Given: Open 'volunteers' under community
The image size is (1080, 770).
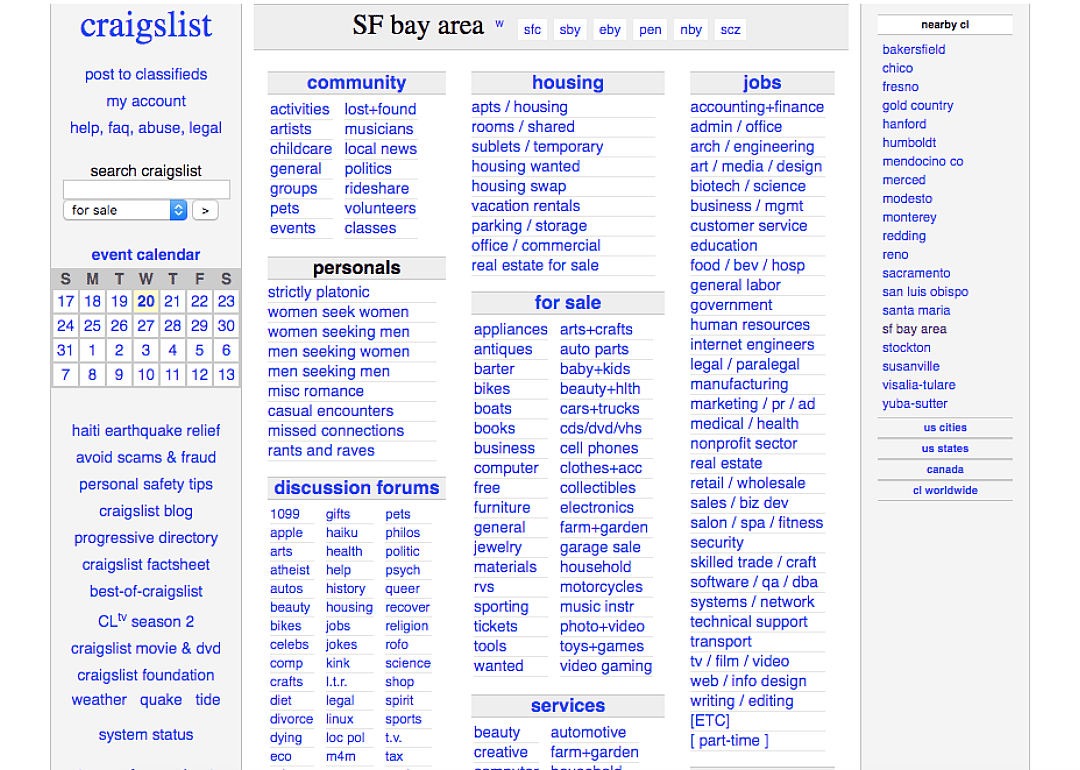Looking at the screenshot, I should pyautogui.click(x=380, y=208).
